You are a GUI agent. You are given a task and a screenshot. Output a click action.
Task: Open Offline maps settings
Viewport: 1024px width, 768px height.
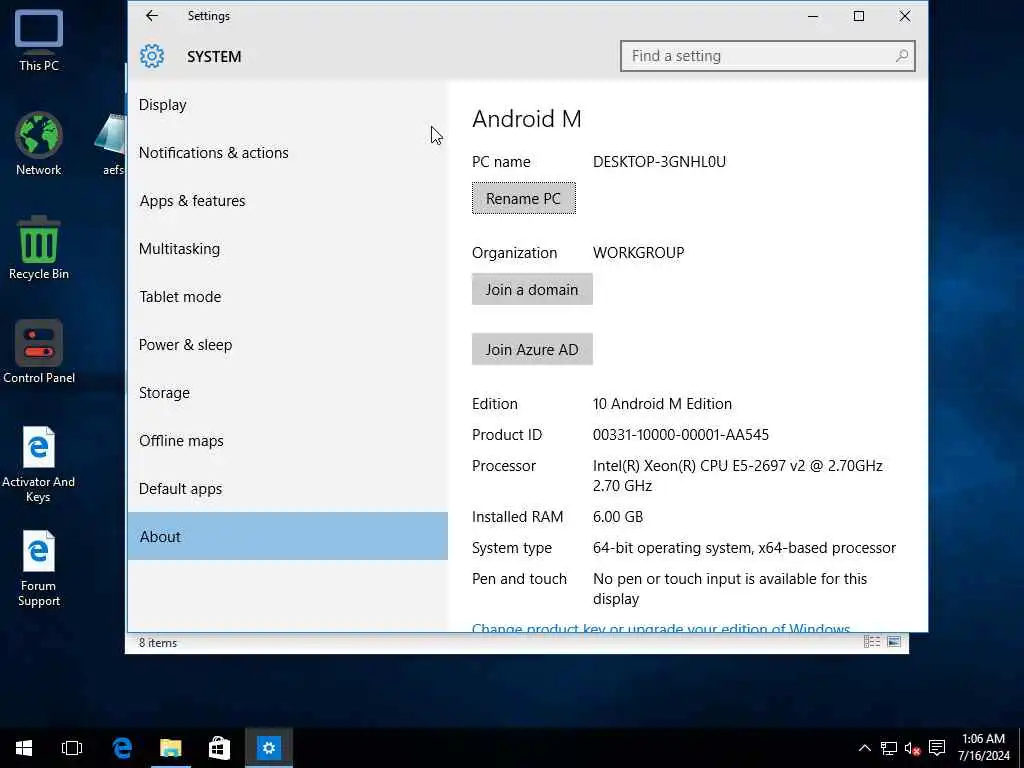click(287, 441)
